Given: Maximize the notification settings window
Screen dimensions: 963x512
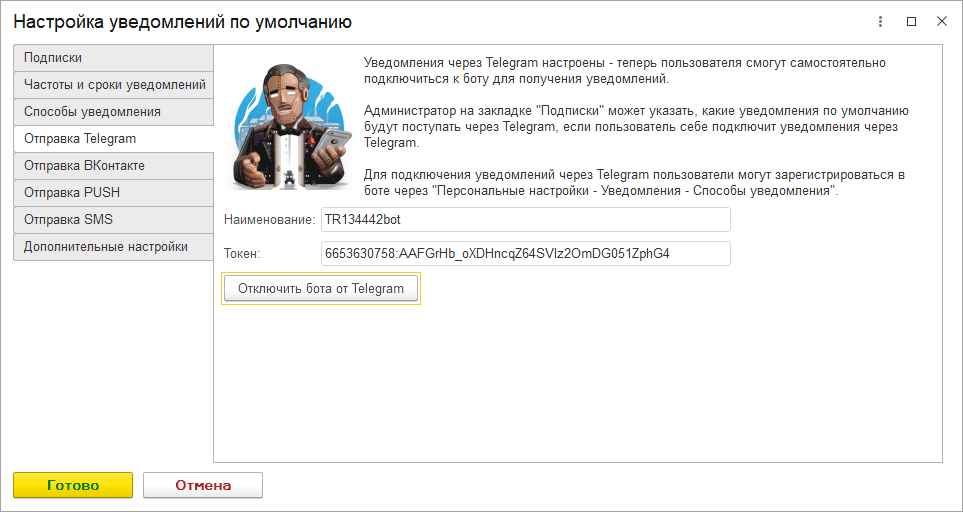Looking at the screenshot, I should (x=911, y=22).
